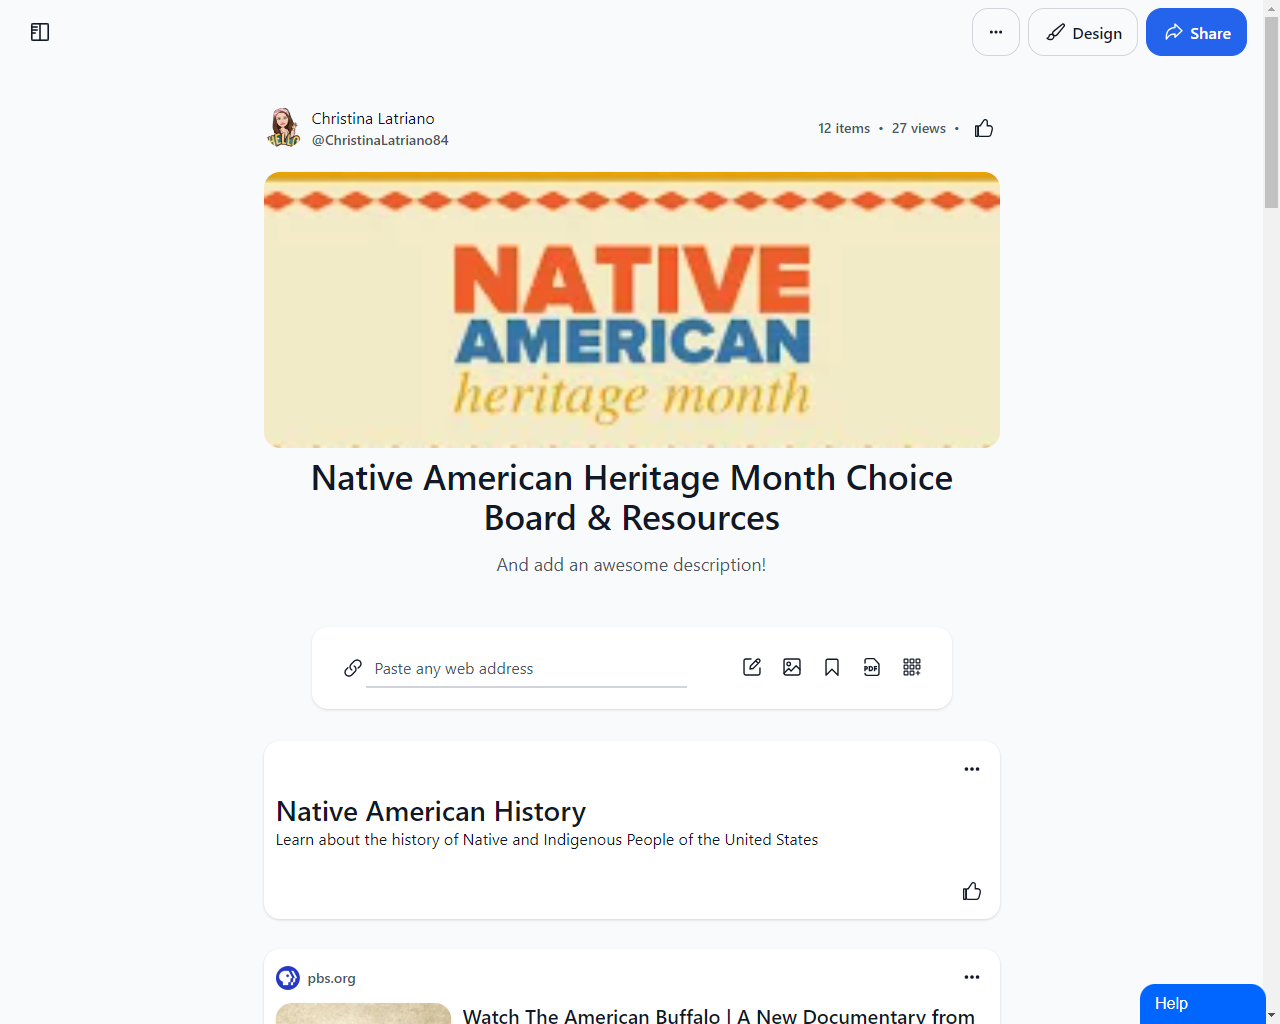Open more item types via grid icon
1280x1024 pixels.
(x=912, y=667)
